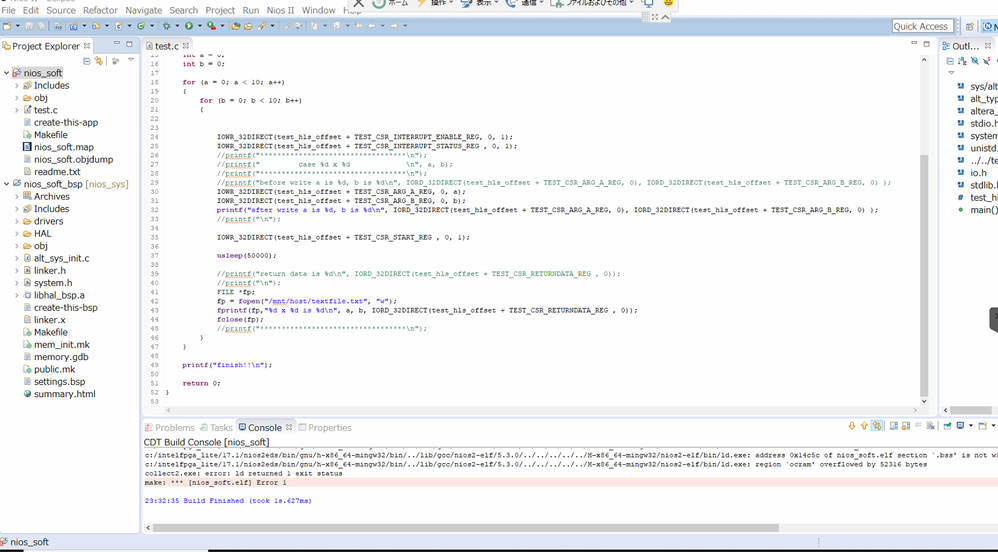Viewport: 998px width, 552px height.
Task: Expand the drivers folder in nios_soft_bsp
Action: pos(17,221)
